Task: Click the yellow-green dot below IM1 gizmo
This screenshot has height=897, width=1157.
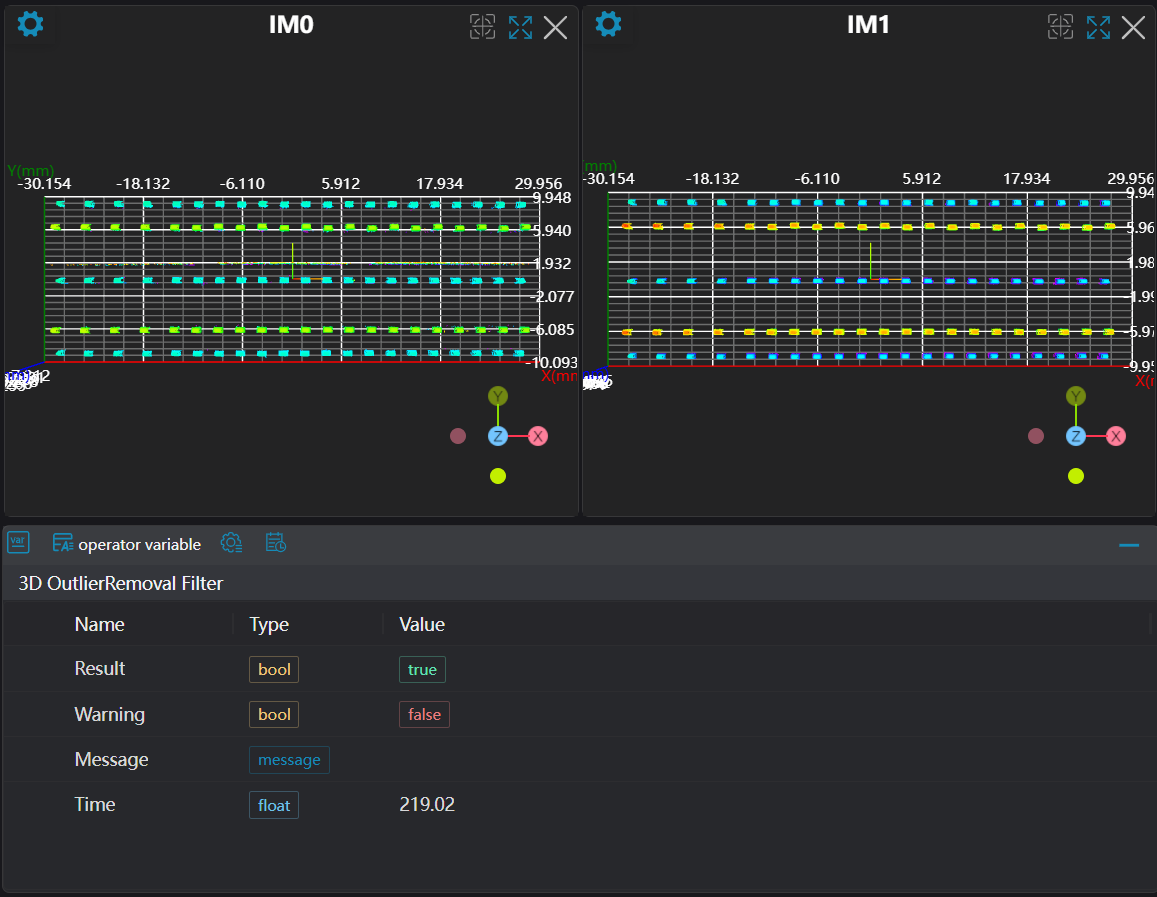Action: pos(1076,476)
